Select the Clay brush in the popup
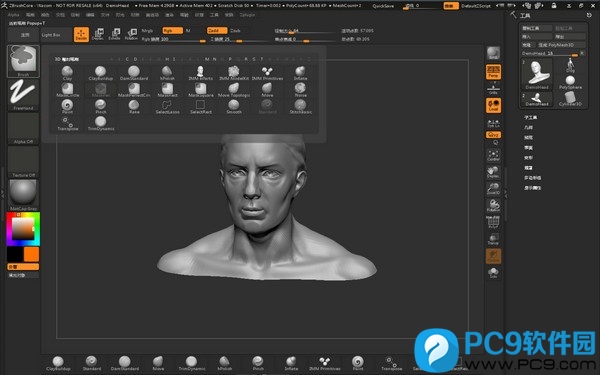Viewport: 600px width, 375px height. (67, 73)
